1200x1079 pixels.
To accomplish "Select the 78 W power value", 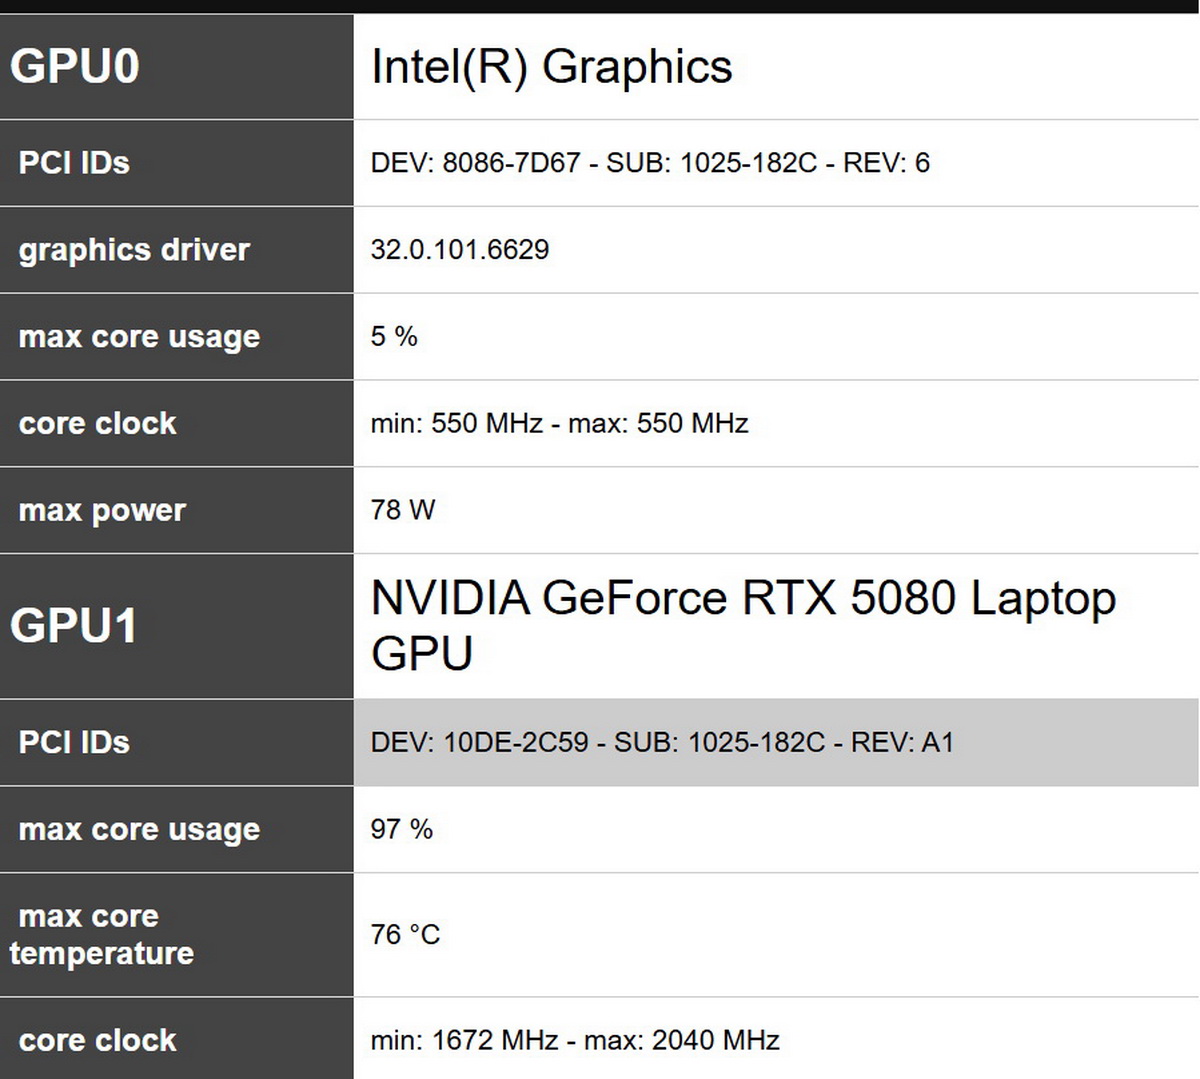I will 403,511.
